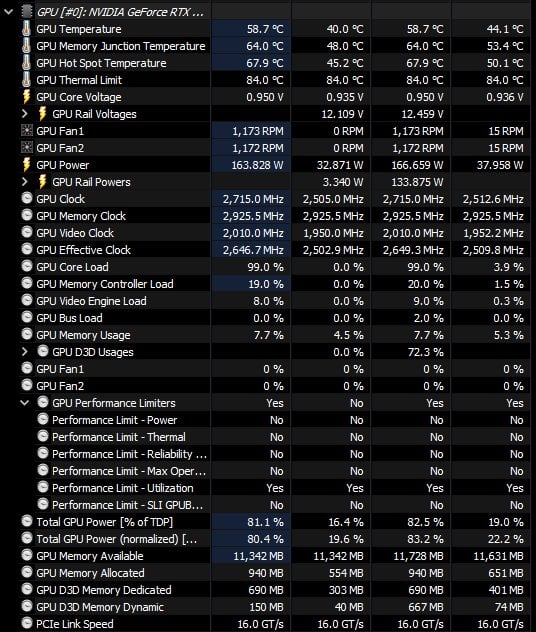Expand the GPU D3D Usages group

click(25, 352)
